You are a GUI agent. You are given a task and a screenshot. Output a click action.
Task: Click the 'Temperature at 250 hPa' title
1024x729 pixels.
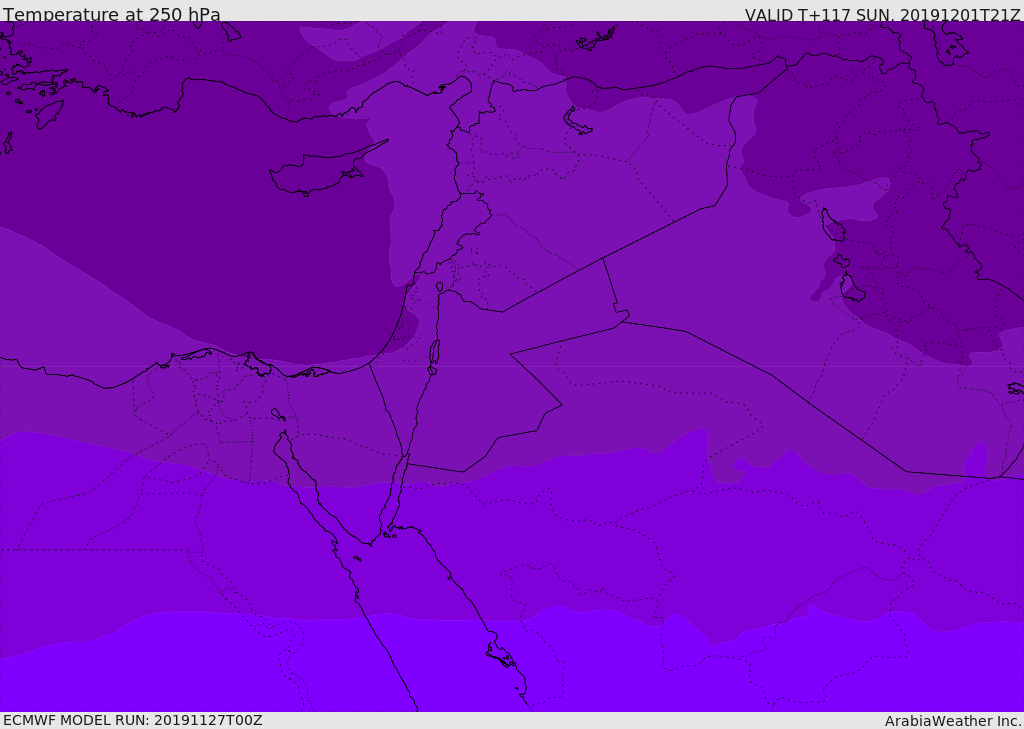pos(112,14)
